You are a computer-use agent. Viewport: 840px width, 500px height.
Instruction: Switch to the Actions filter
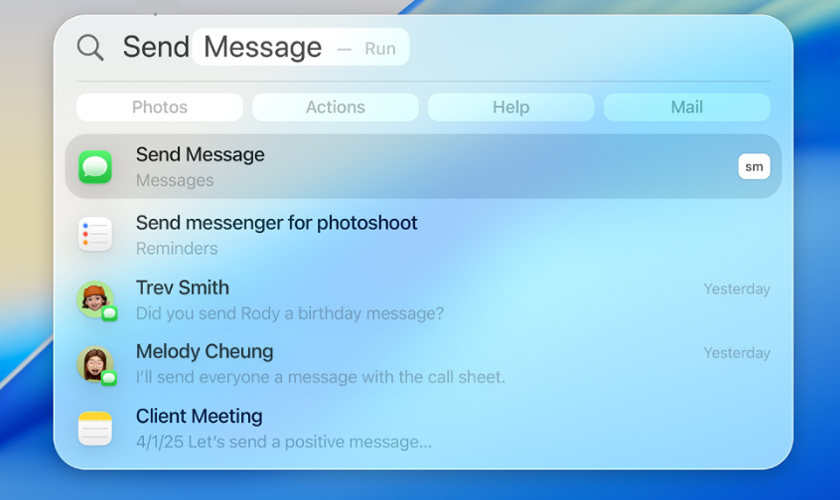point(335,107)
